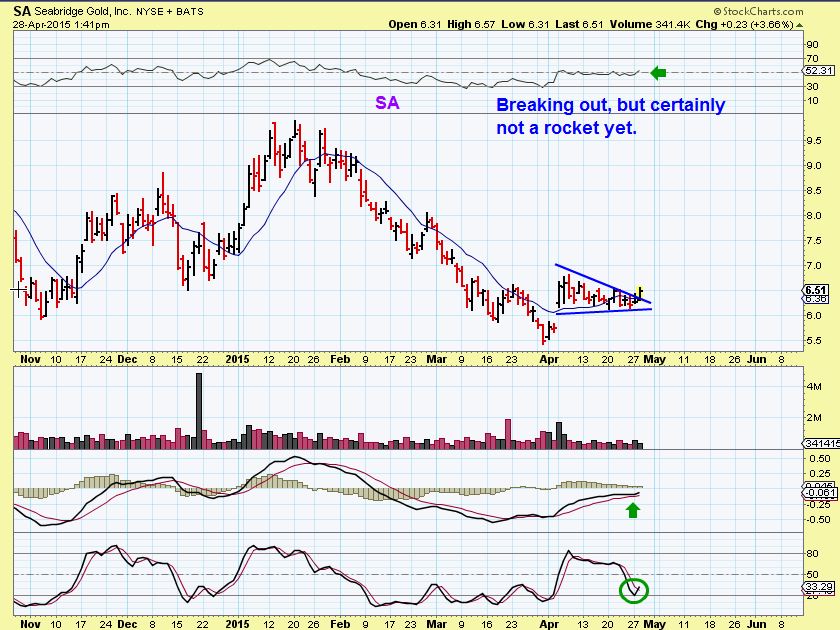The height and width of the screenshot is (630, 840).
Task: Click the Open 6.31 value
Action: [x=415, y=25]
